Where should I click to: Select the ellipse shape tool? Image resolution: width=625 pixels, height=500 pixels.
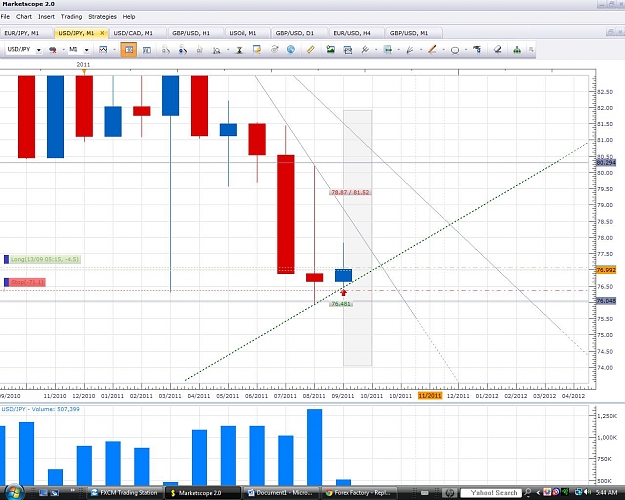click(455, 50)
